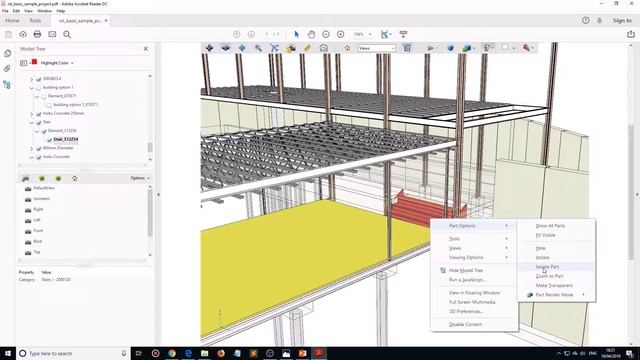Expand Insitu Concrete 250mm node
The width and height of the screenshot is (640, 360).
click(x=31, y=113)
